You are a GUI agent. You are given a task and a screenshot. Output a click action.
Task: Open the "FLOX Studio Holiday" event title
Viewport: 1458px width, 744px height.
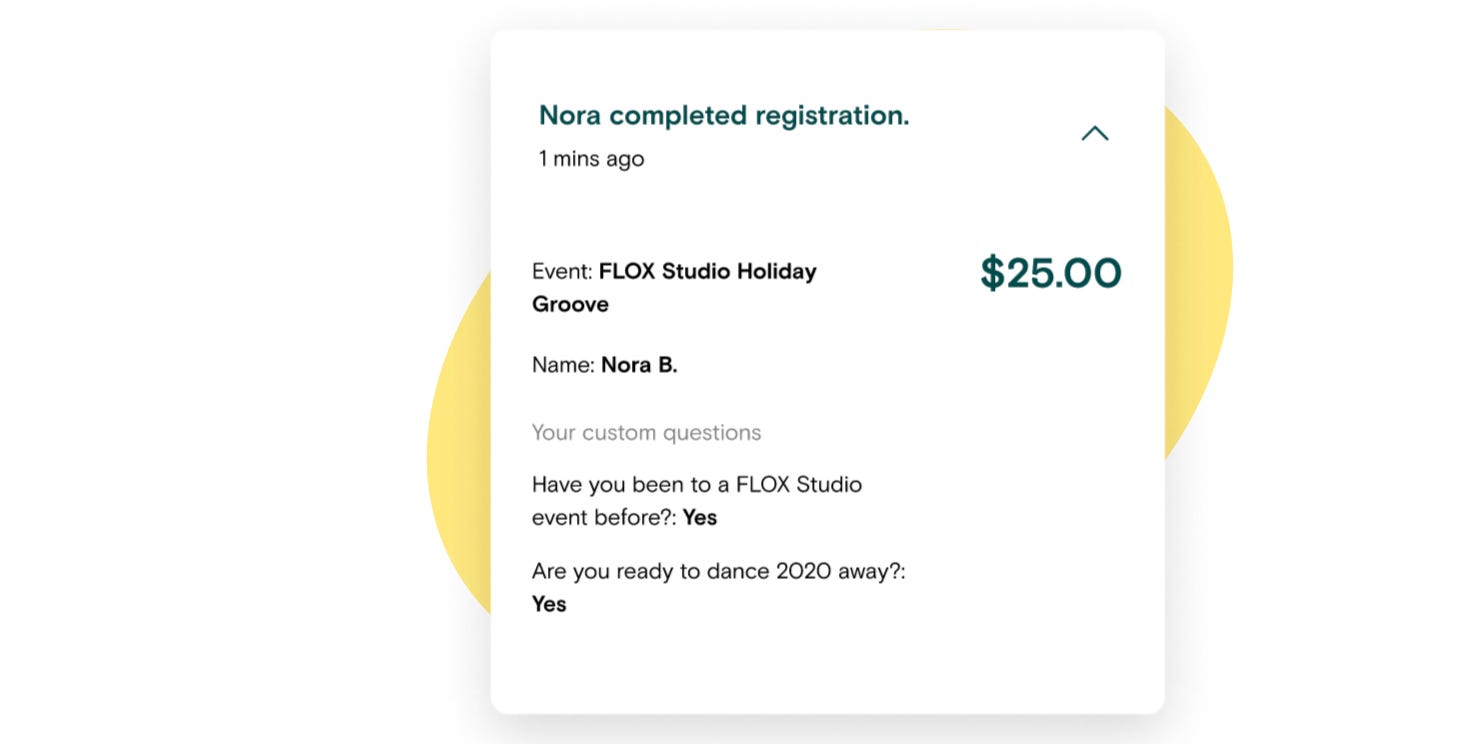coord(708,272)
